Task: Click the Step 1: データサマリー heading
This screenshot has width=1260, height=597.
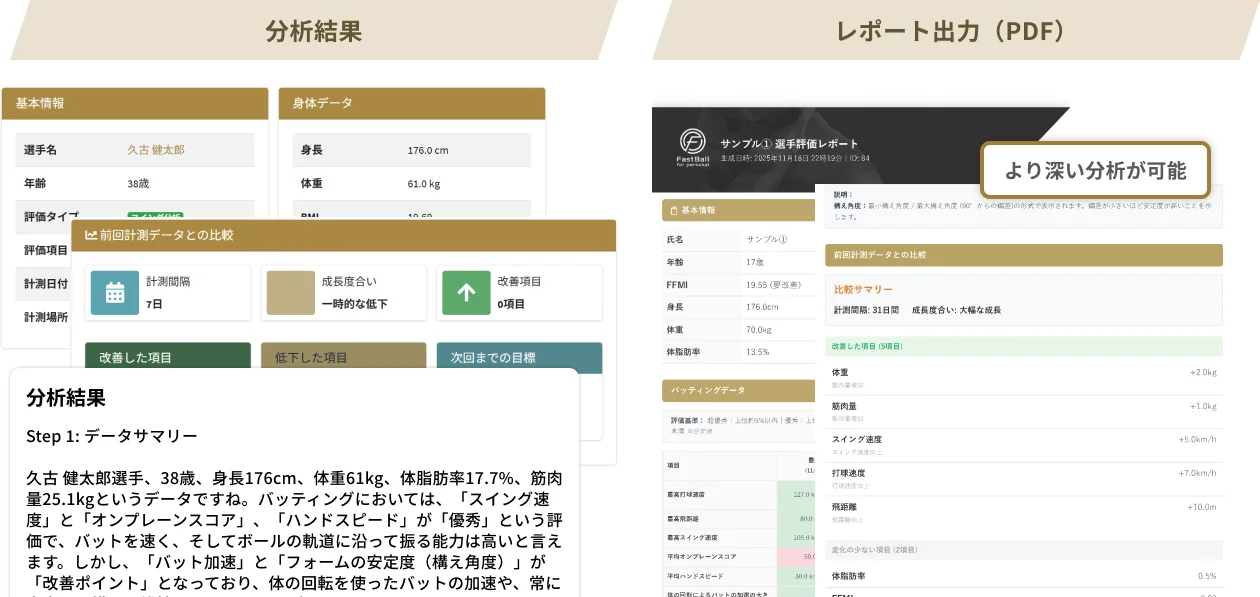Action: (112, 436)
